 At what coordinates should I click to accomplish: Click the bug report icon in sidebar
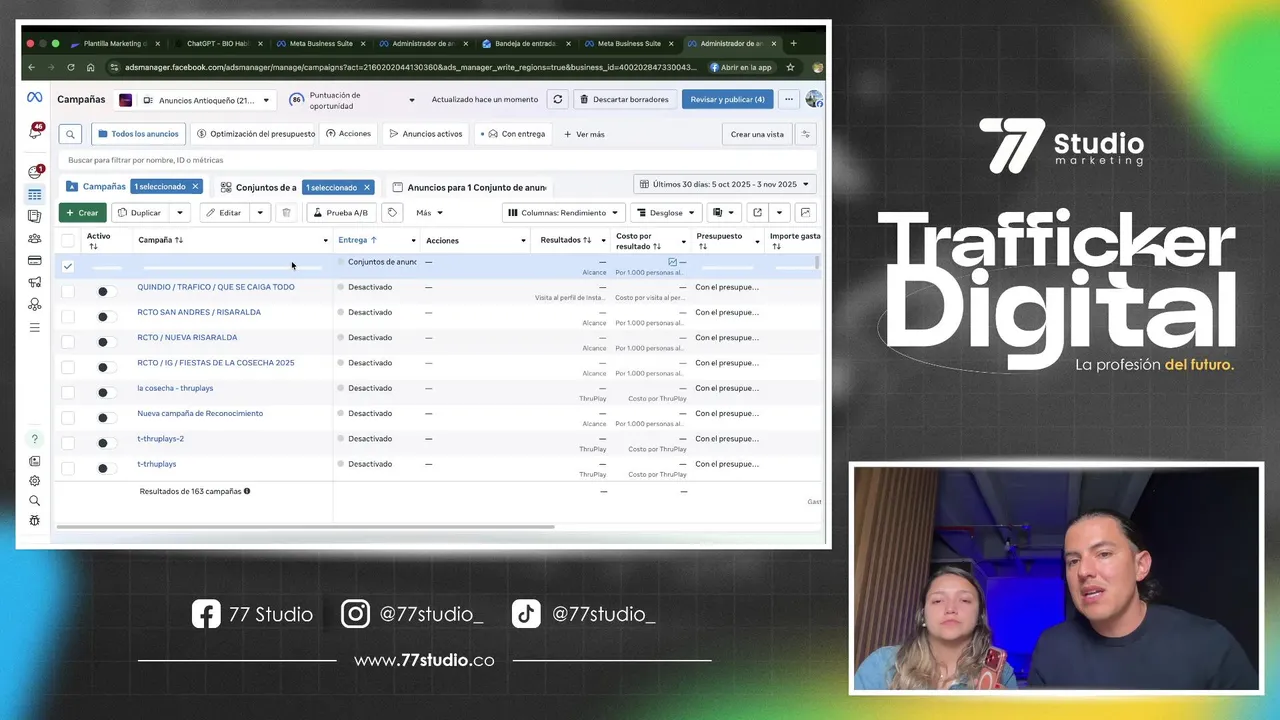pyautogui.click(x=35, y=521)
